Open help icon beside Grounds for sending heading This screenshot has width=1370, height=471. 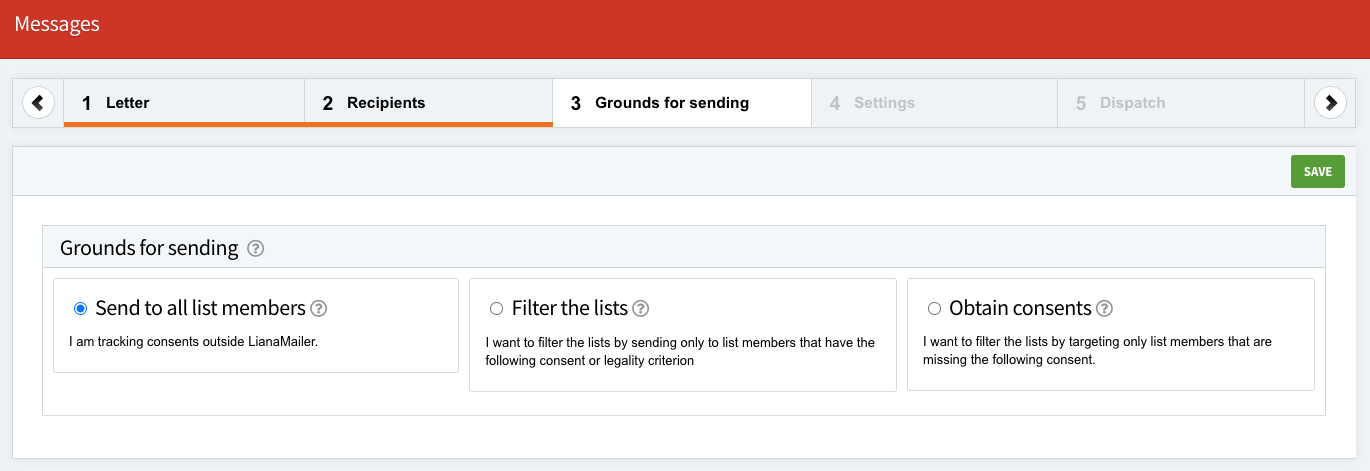pyautogui.click(x=255, y=249)
